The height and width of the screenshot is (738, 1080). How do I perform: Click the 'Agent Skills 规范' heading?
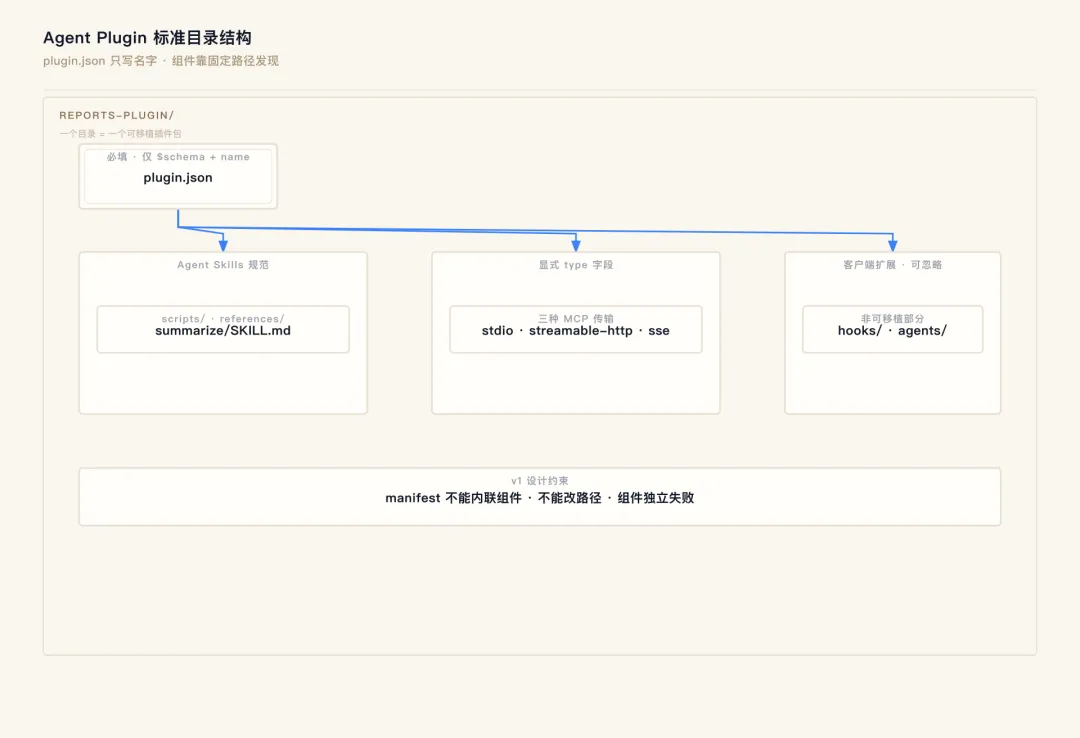[x=222, y=265]
